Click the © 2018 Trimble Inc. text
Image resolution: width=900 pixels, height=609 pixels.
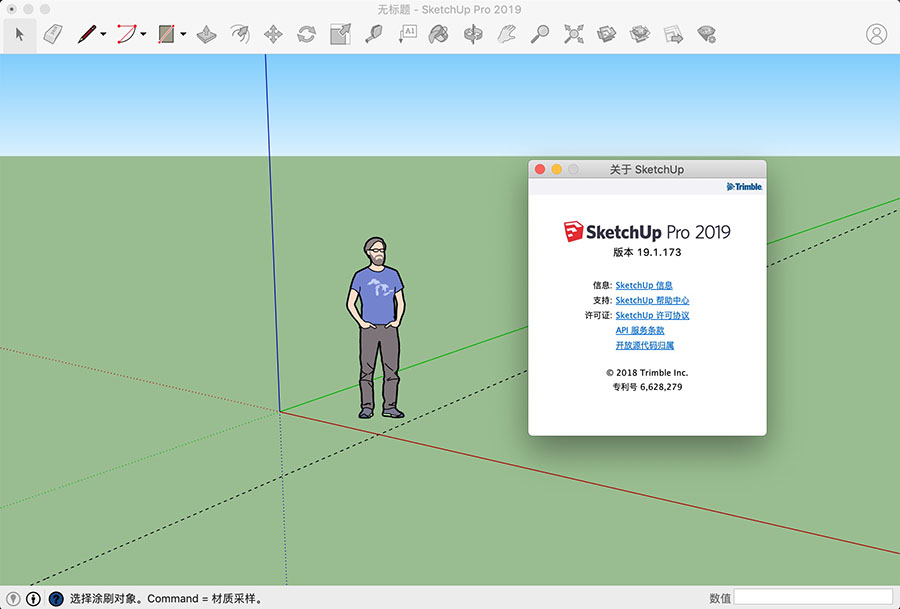[x=647, y=373]
